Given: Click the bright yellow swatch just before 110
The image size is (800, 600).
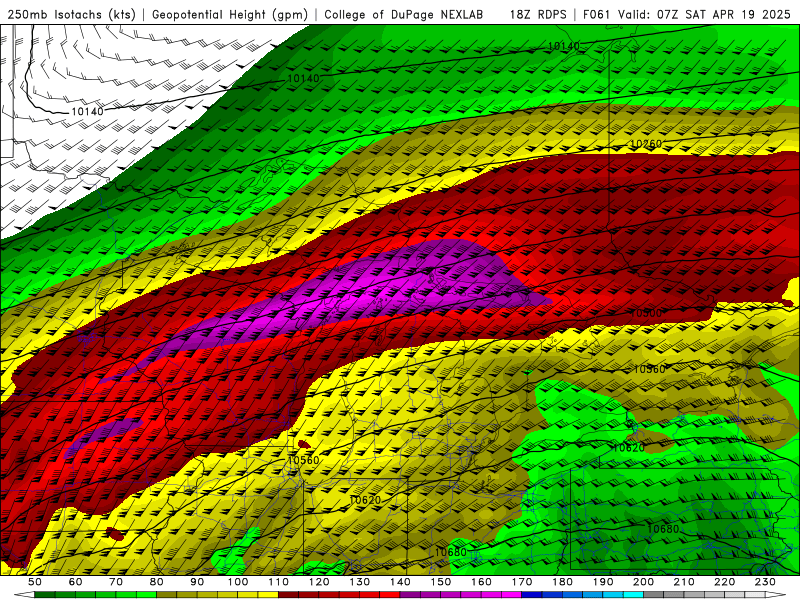Looking at the screenshot, I should coord(268,595).
